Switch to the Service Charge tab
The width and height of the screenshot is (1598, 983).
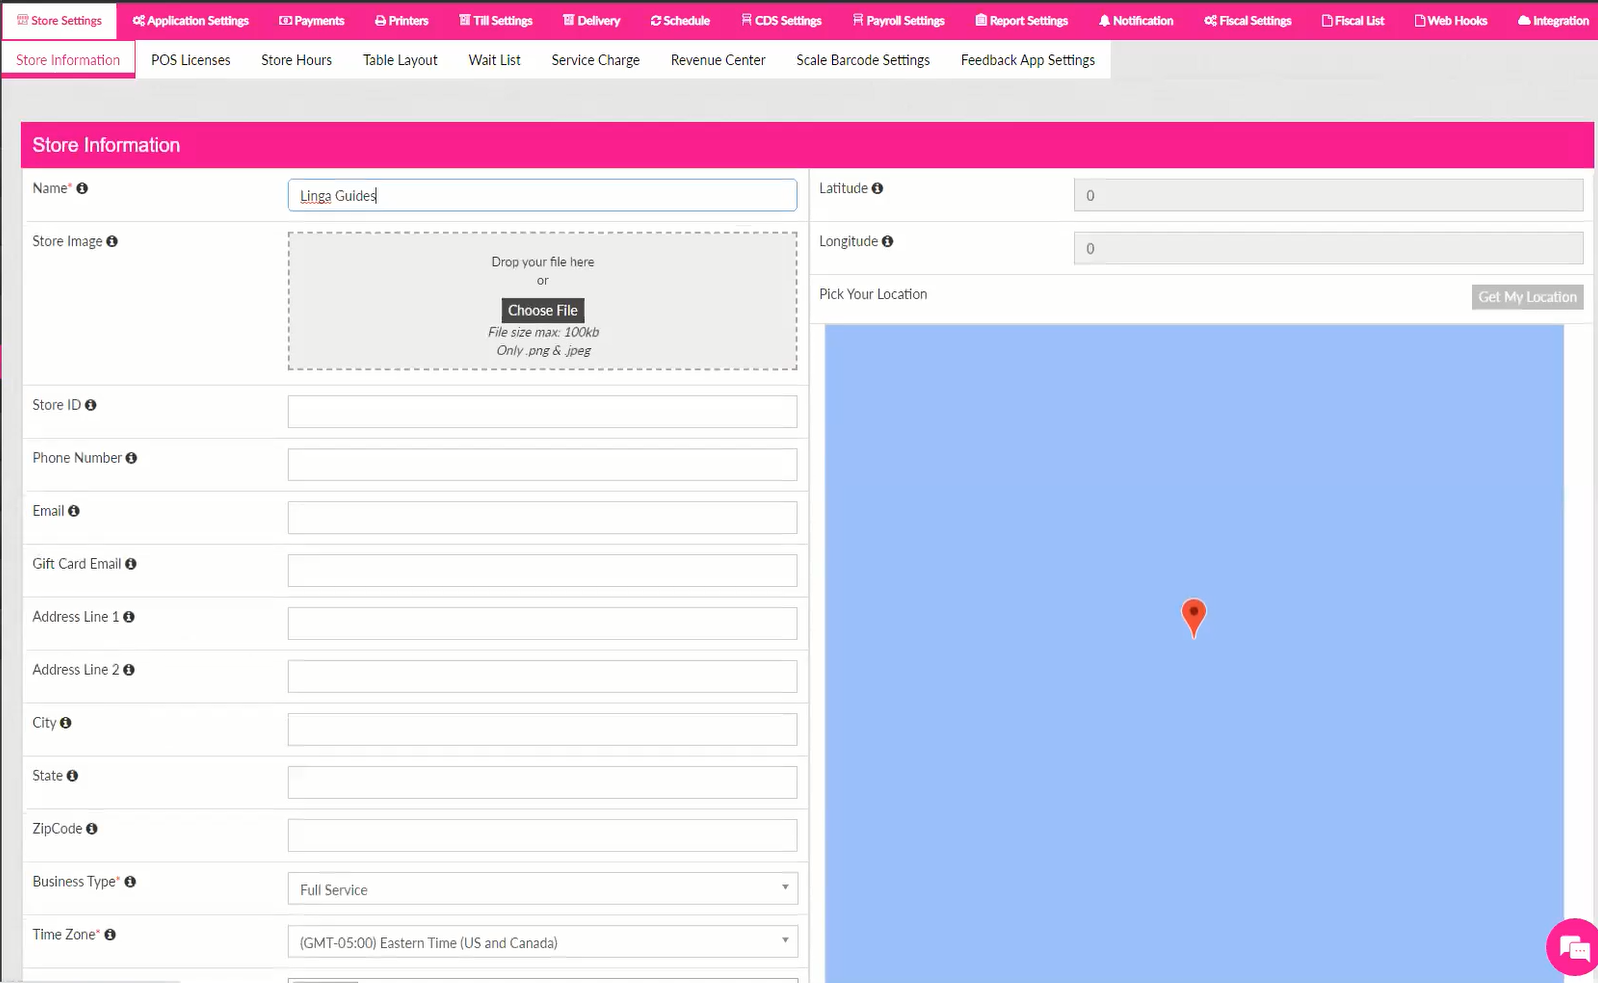click(596, 60)
